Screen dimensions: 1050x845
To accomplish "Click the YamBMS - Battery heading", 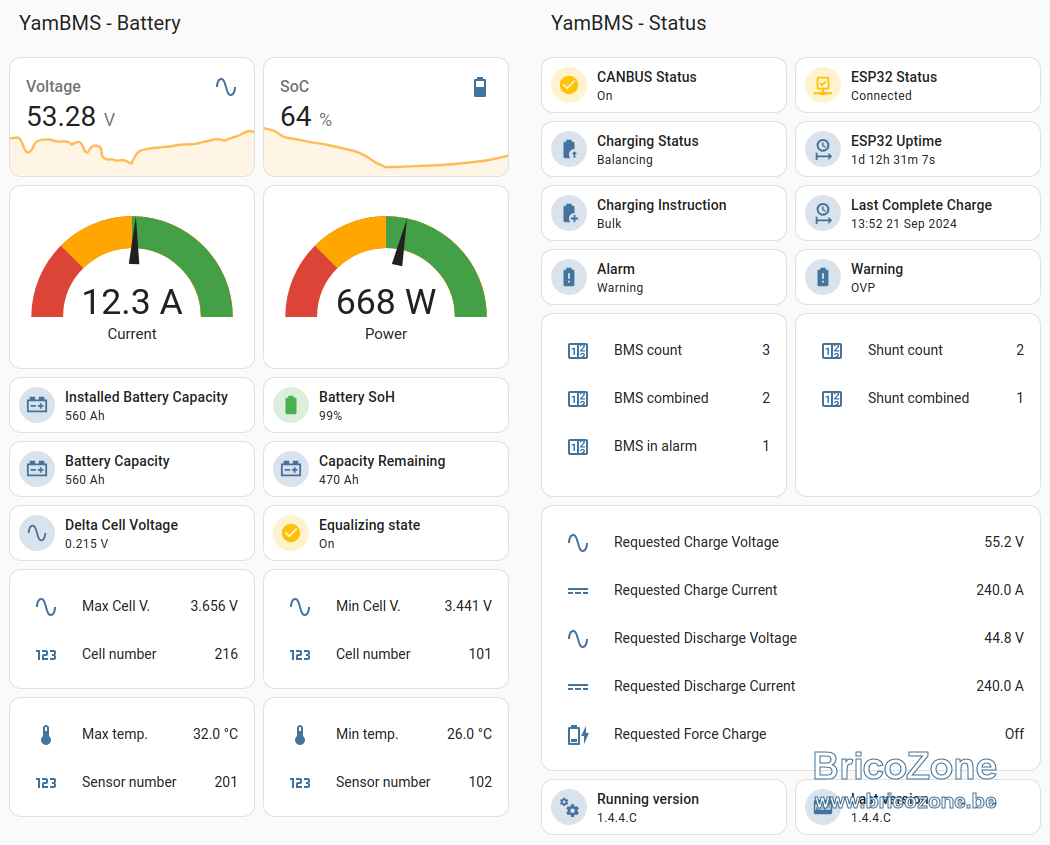I will pyautogui.click(x=99, y=23).
